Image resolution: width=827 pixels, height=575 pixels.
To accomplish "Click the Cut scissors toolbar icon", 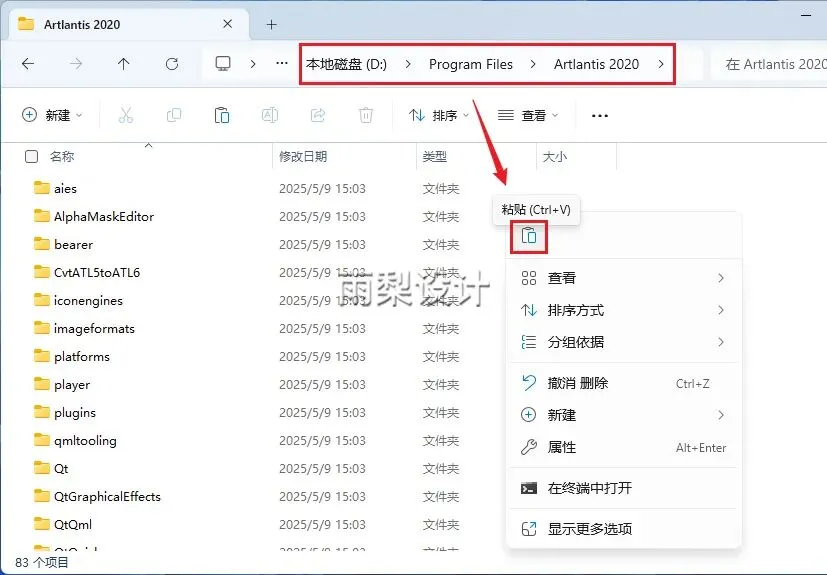I will point(126,115).
